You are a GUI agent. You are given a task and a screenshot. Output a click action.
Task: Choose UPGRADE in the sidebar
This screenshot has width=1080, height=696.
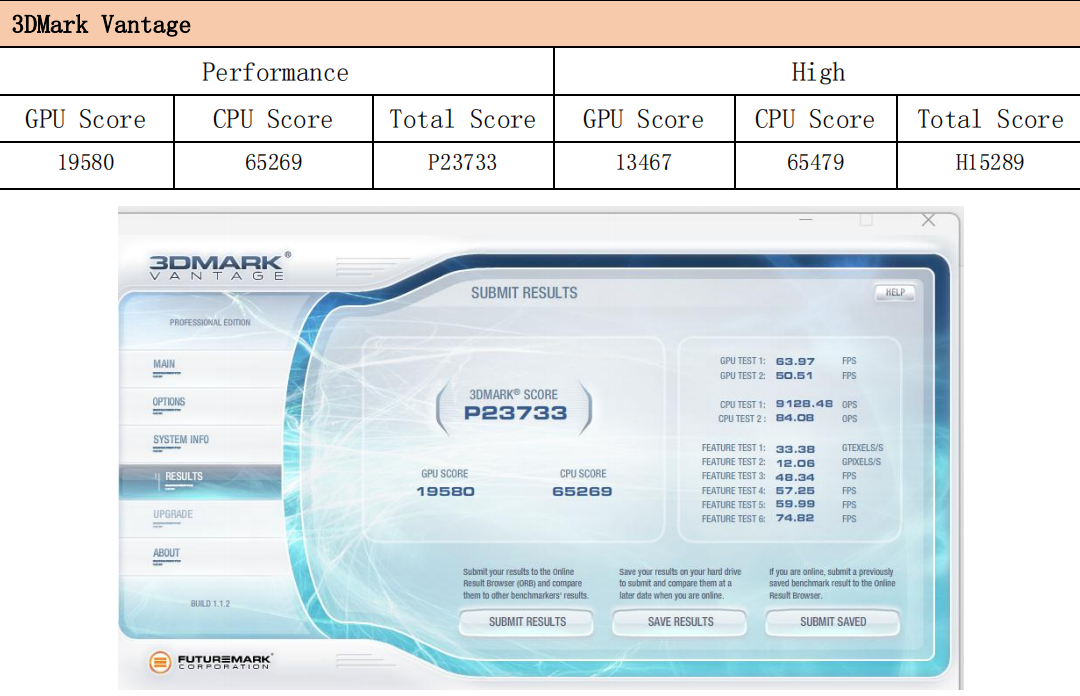coord(173,515)
